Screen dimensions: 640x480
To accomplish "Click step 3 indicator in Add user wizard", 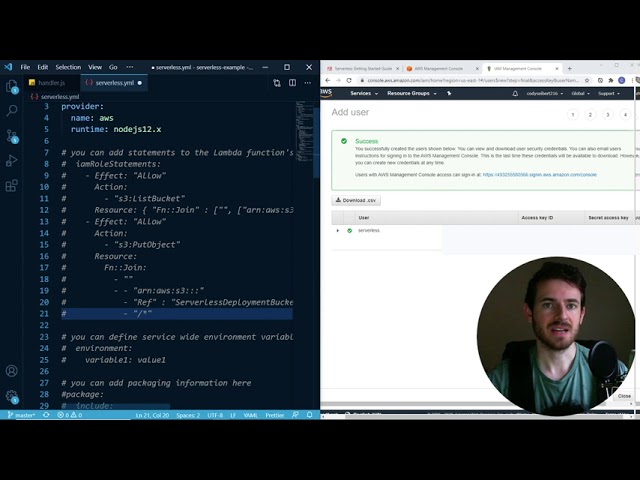I will 608,115.
